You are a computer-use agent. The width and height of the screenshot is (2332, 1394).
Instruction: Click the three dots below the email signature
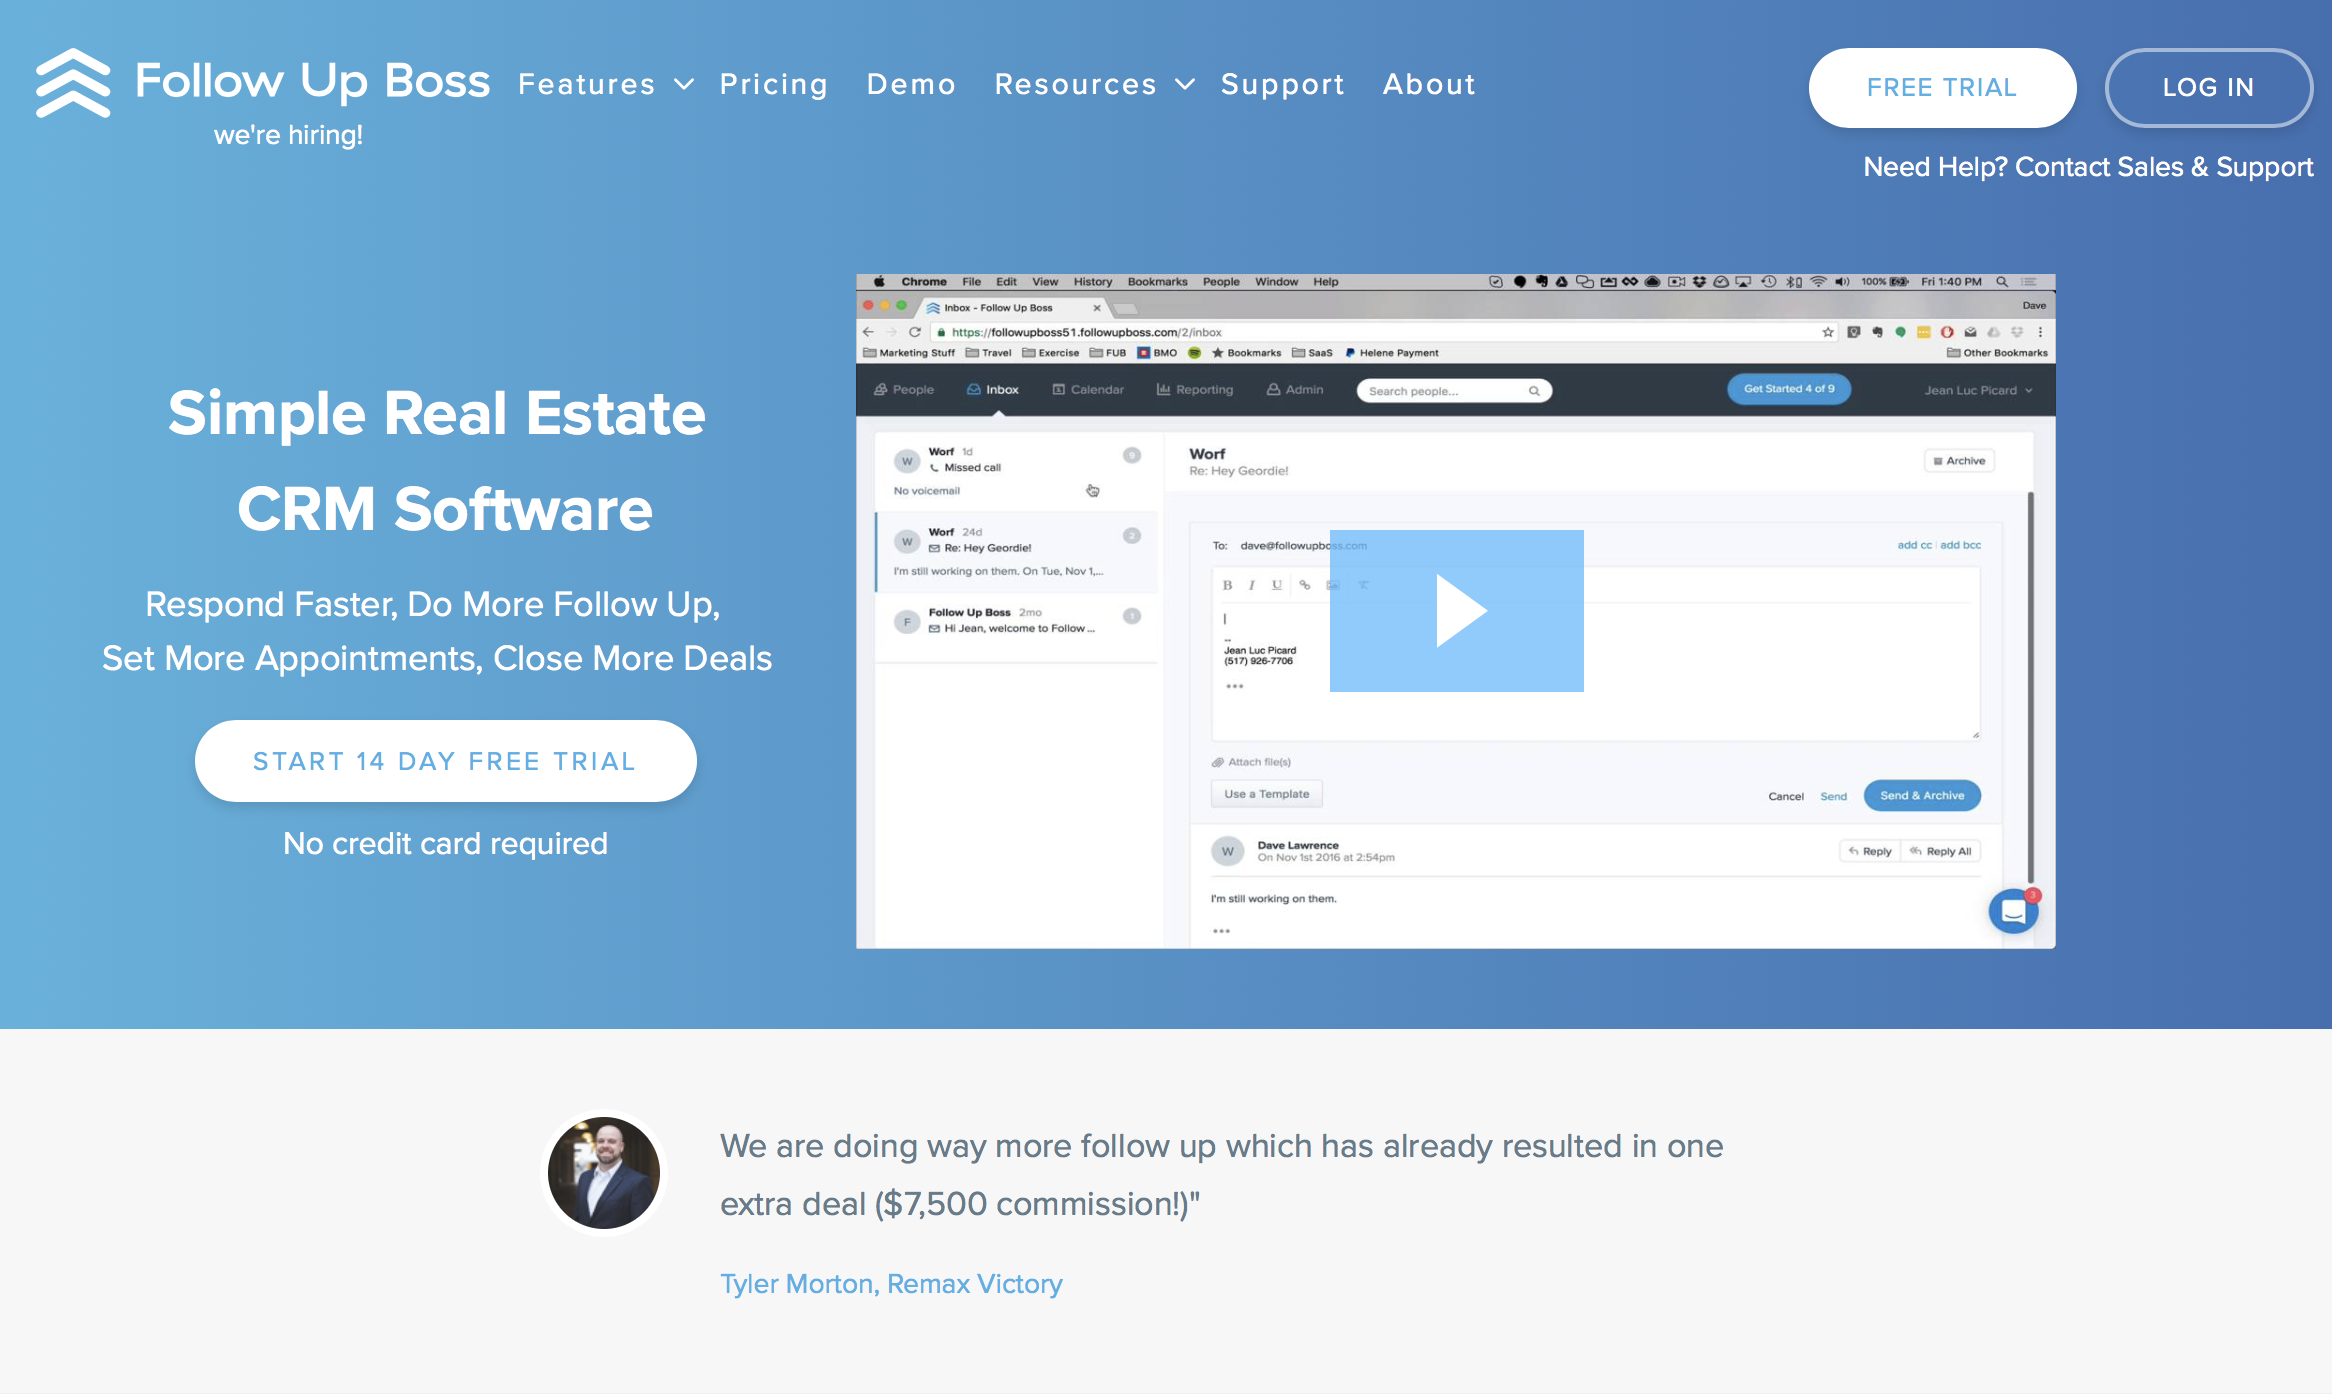point(1235,686)
